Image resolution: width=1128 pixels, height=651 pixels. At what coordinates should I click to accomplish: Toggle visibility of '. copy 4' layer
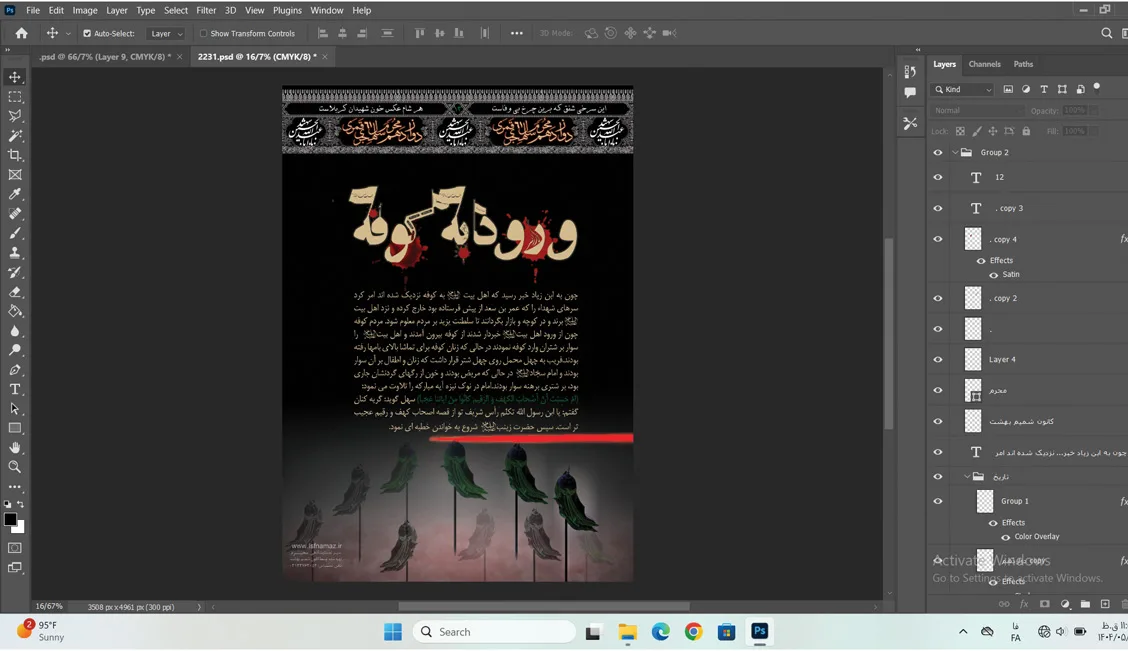[937, 239]
